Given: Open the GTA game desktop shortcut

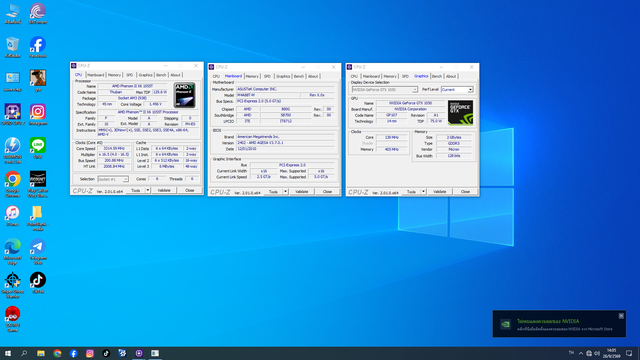Looking at the screenshot, I should (38, 81).
